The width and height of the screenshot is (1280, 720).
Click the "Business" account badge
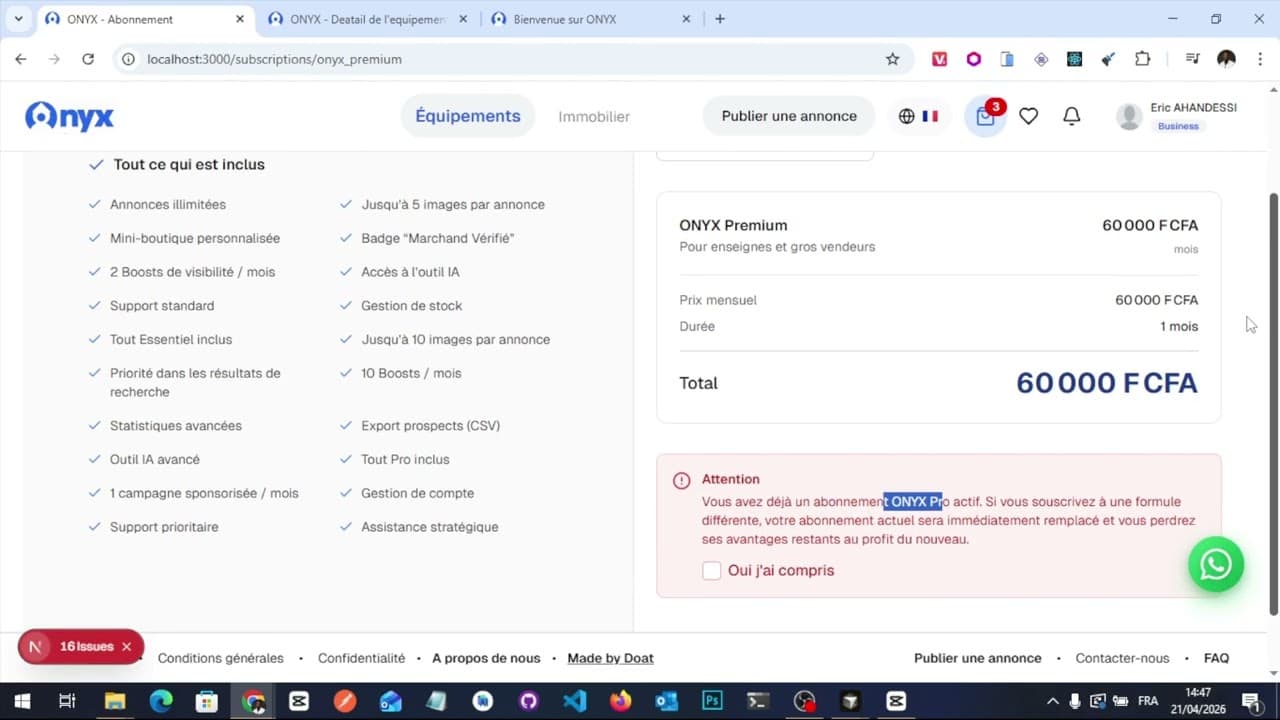point(1178,126)
